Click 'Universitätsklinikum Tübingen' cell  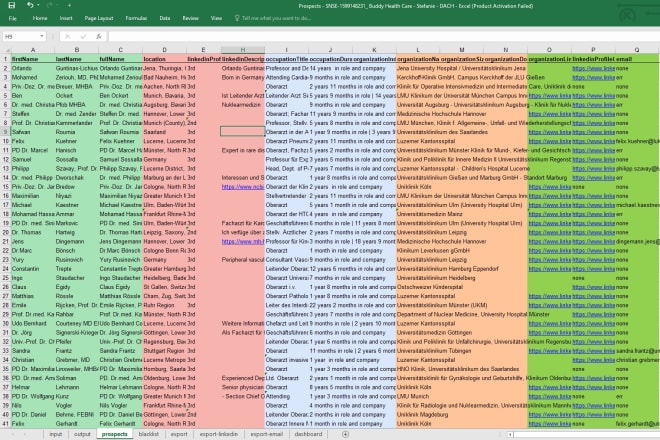pos(434,351)
